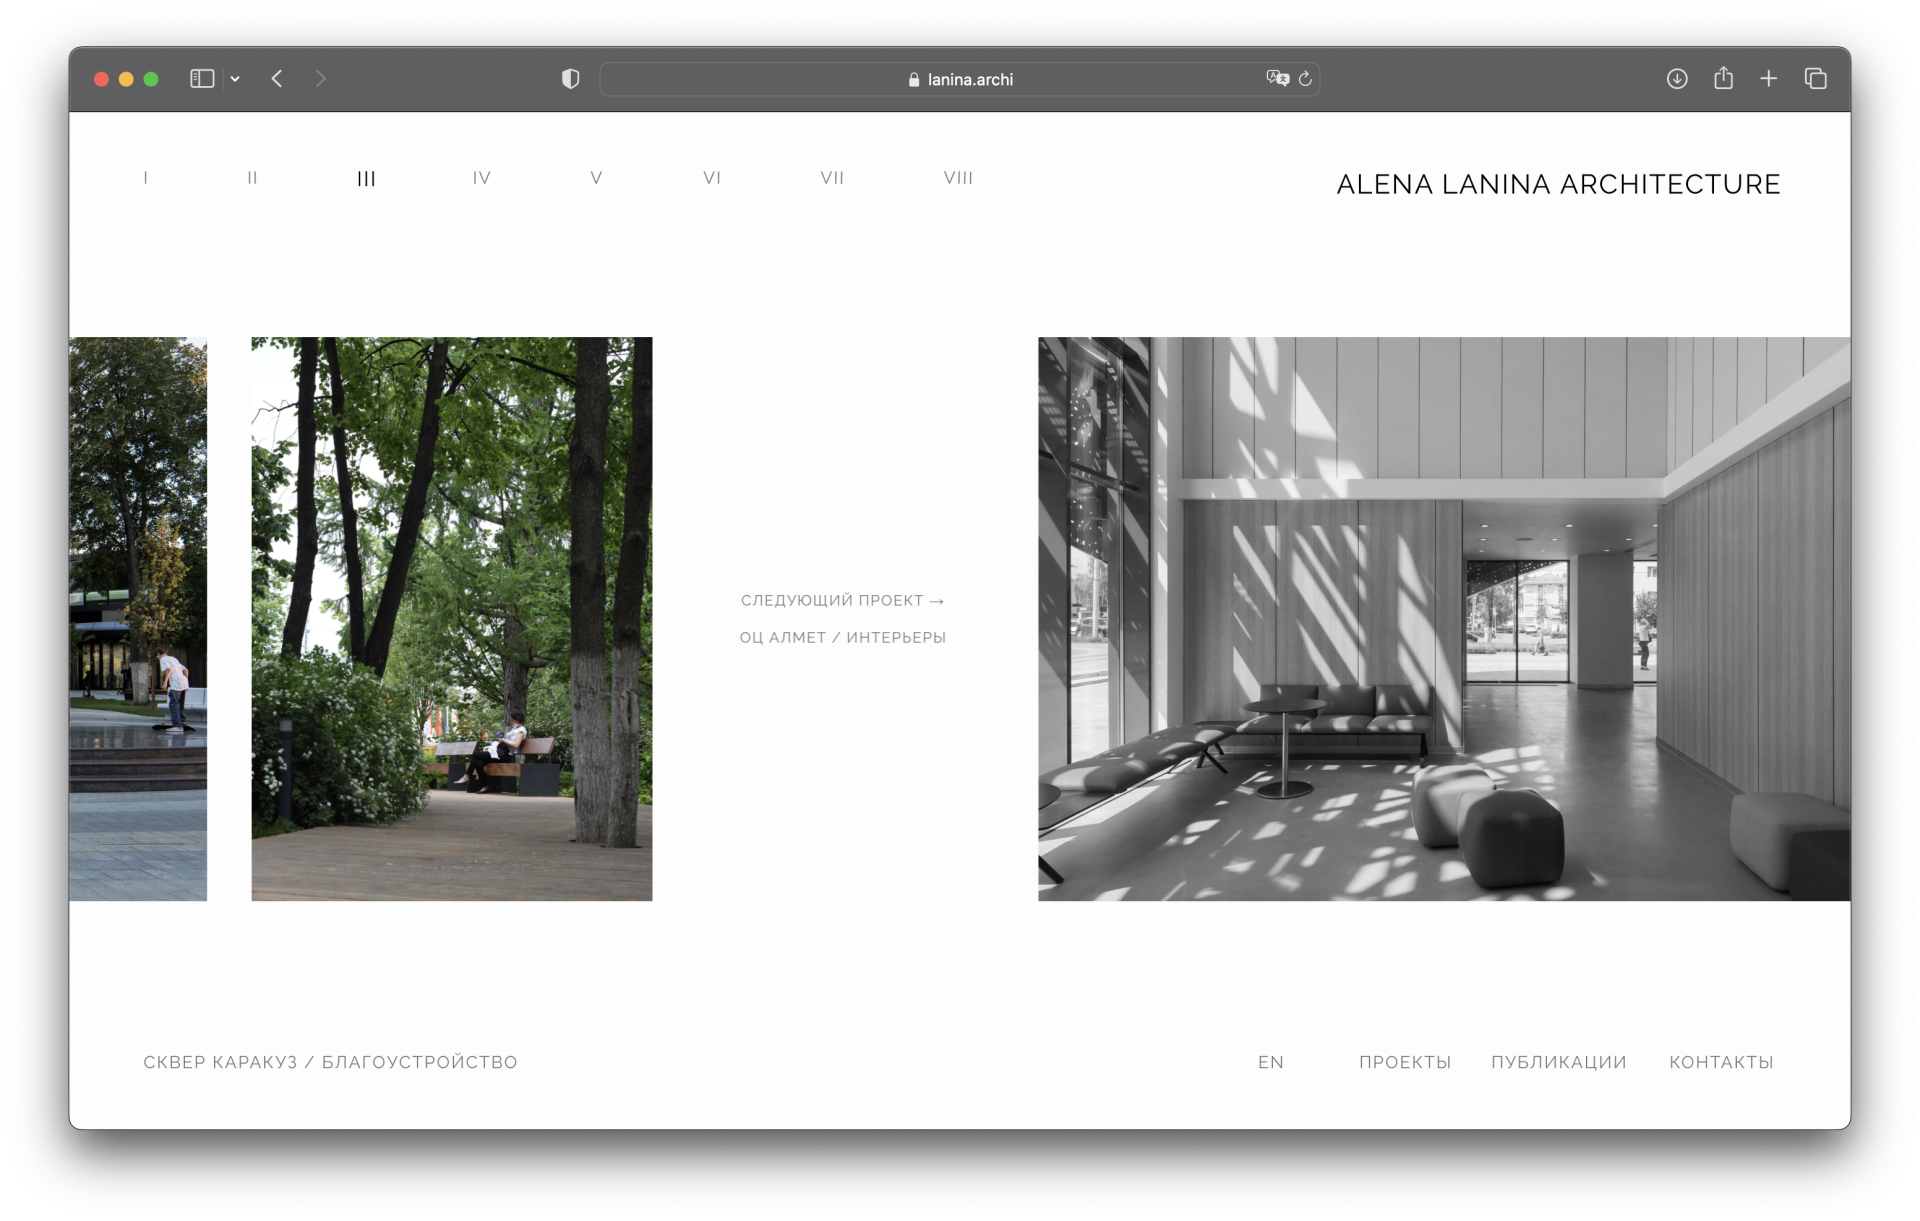Open ОЦ АЛМЕТ / ИНТЕРЬЕРЫ project link
The height and width of the screenshot is (1221, 1920).
pos(842,638)
